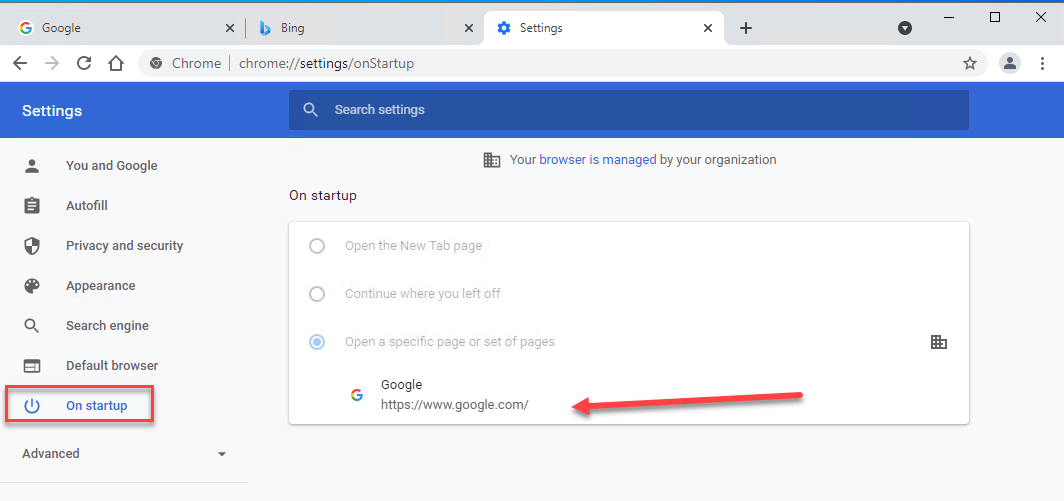Image resolution: width=1064 pixels, height=501 pixels.
Task: Click the Chrome site info icon in the address bar
Action: click(x=156, y=64)
